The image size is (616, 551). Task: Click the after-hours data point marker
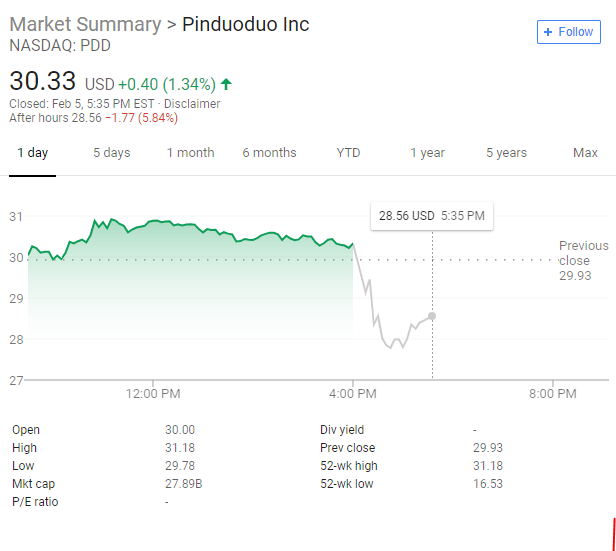click(x=432, y=316)
